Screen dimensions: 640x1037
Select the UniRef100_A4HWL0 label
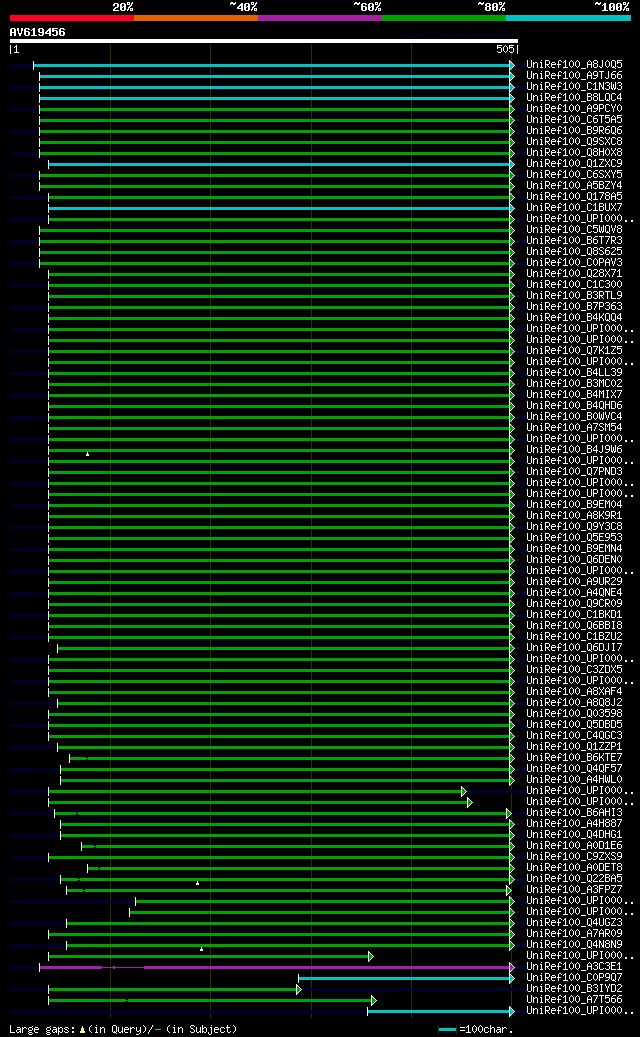[574, 779]
